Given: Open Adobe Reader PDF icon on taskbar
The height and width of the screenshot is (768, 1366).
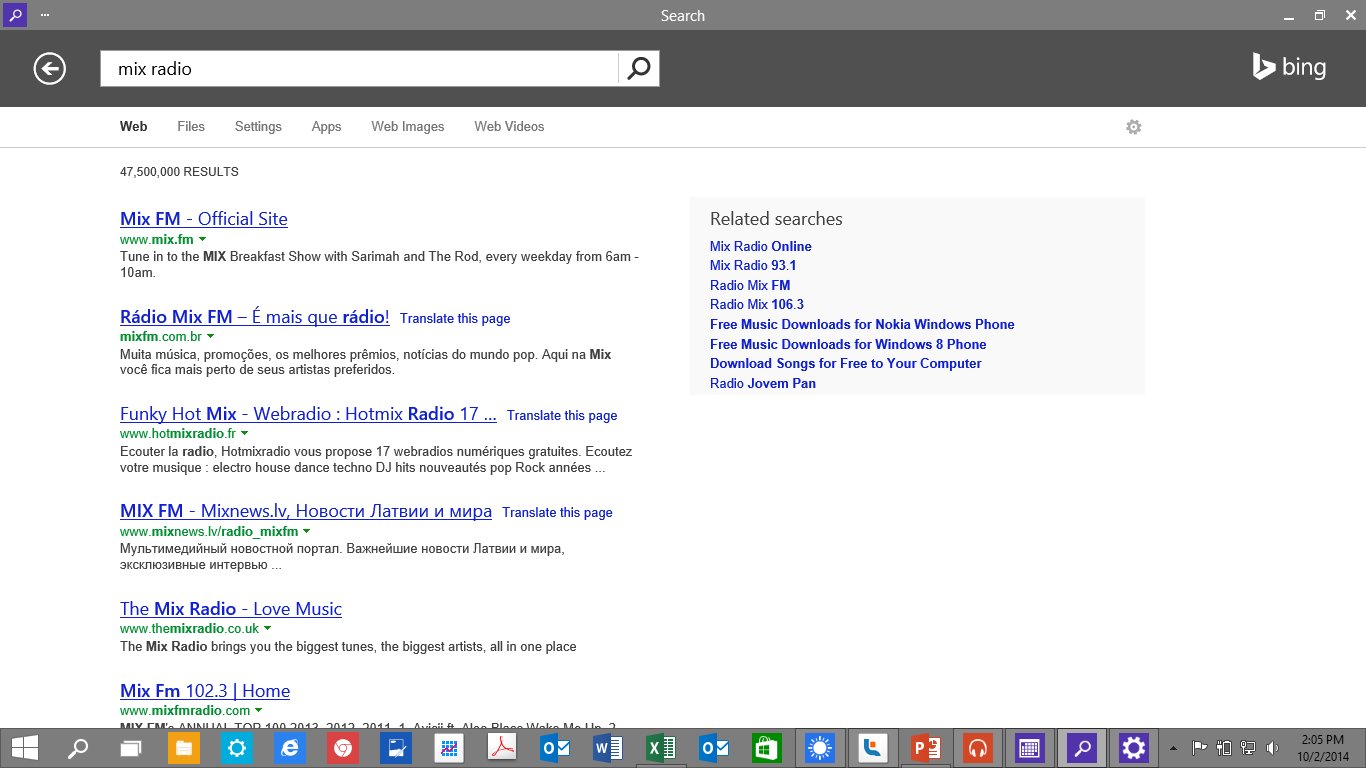Looking at the screenshot, I should (501, 747).
